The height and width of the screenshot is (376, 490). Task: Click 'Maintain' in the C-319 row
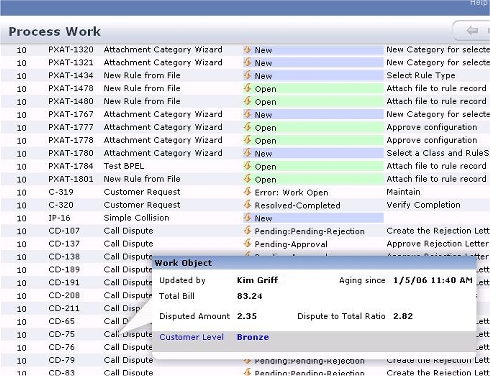coord(403,192)
